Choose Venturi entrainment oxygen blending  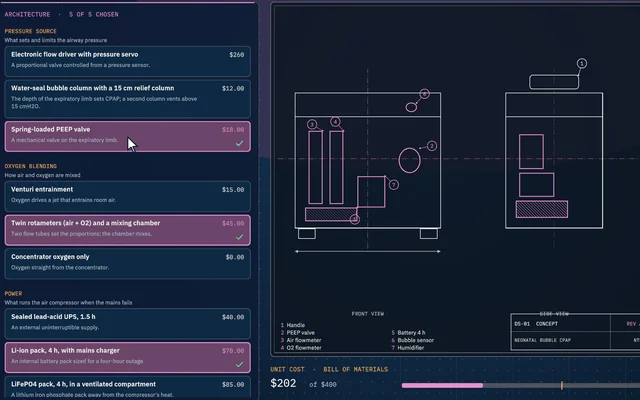pyautogui.click(x=127, y=196)
